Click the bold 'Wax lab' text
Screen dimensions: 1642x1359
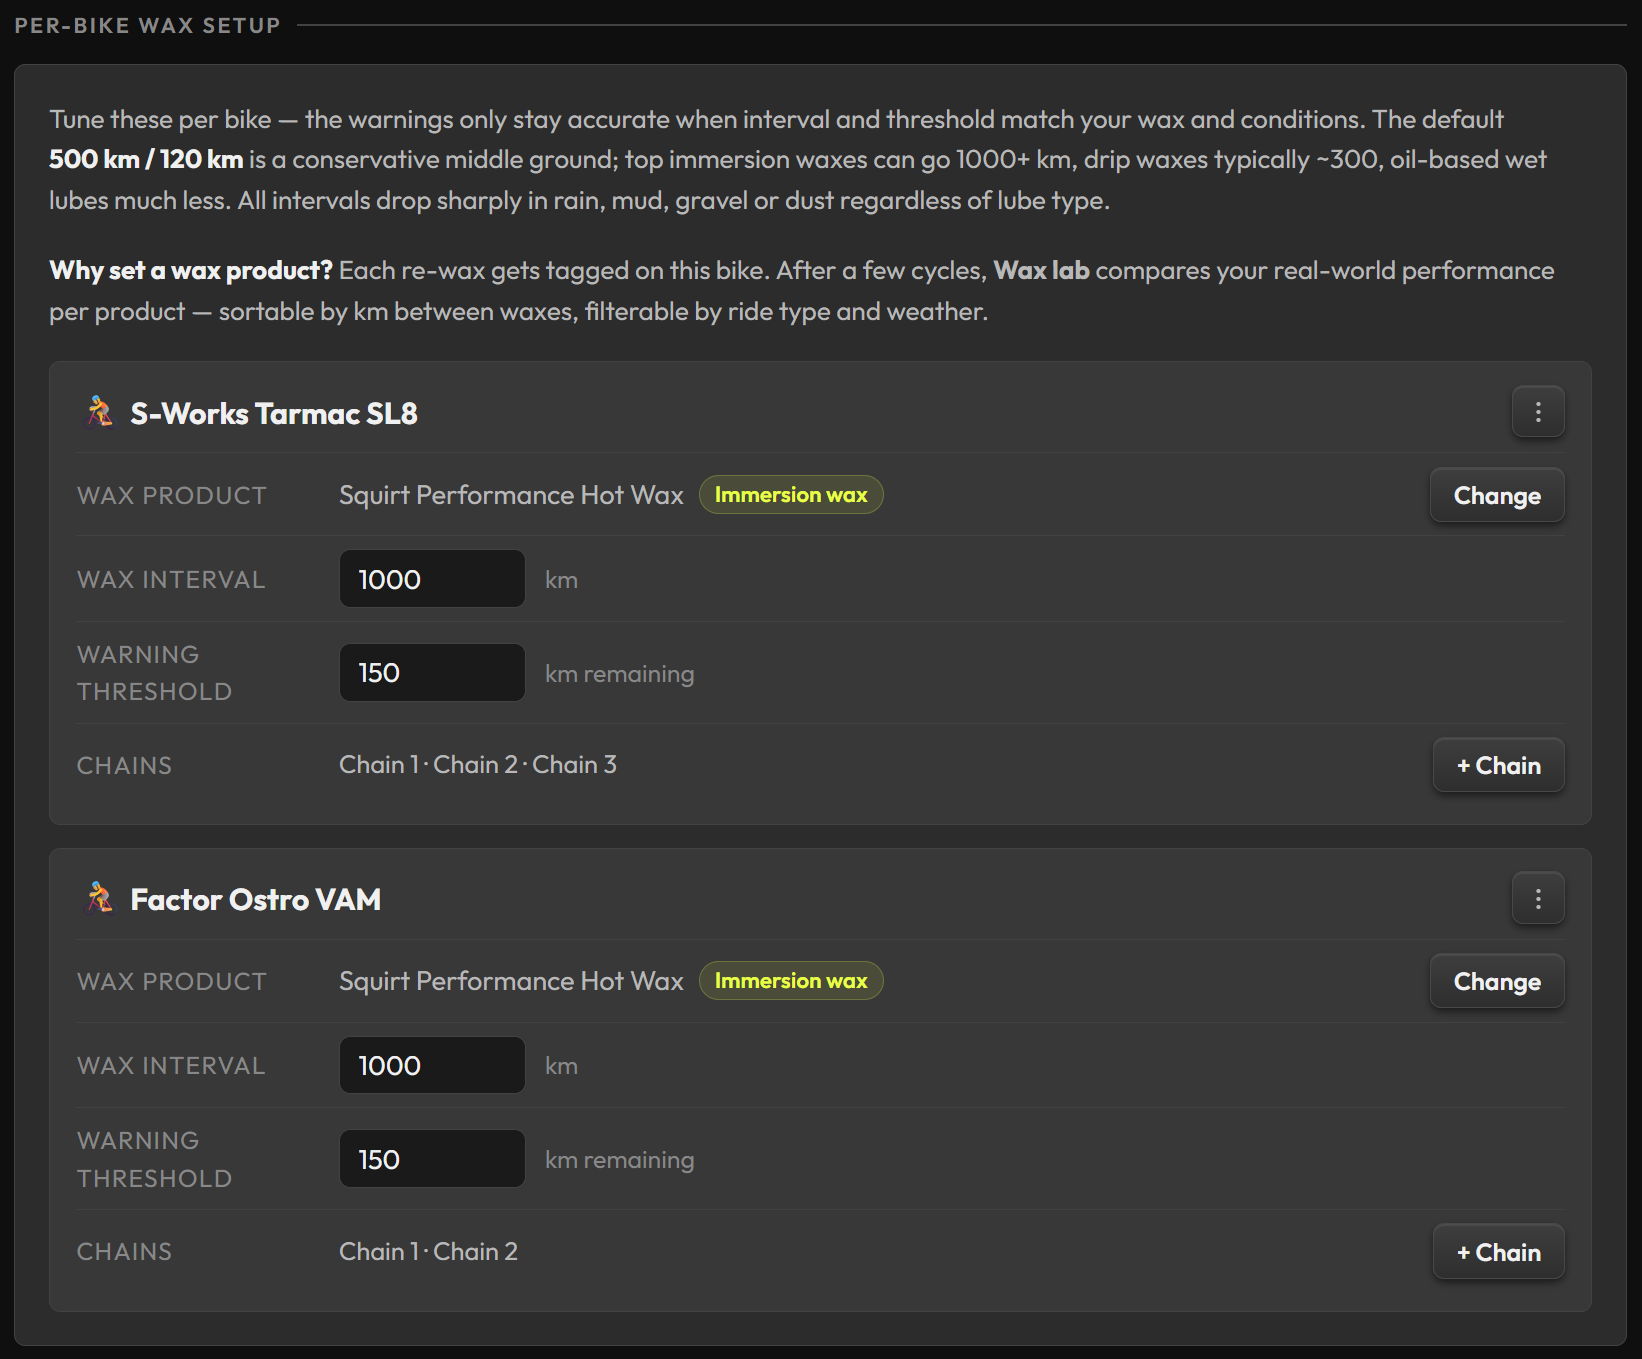tap(1041, 271)
